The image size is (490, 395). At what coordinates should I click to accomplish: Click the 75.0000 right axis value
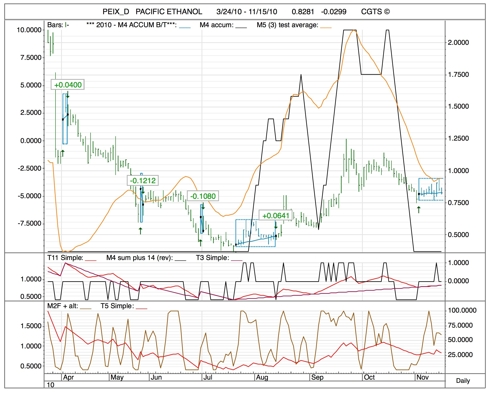click(460, 325)
